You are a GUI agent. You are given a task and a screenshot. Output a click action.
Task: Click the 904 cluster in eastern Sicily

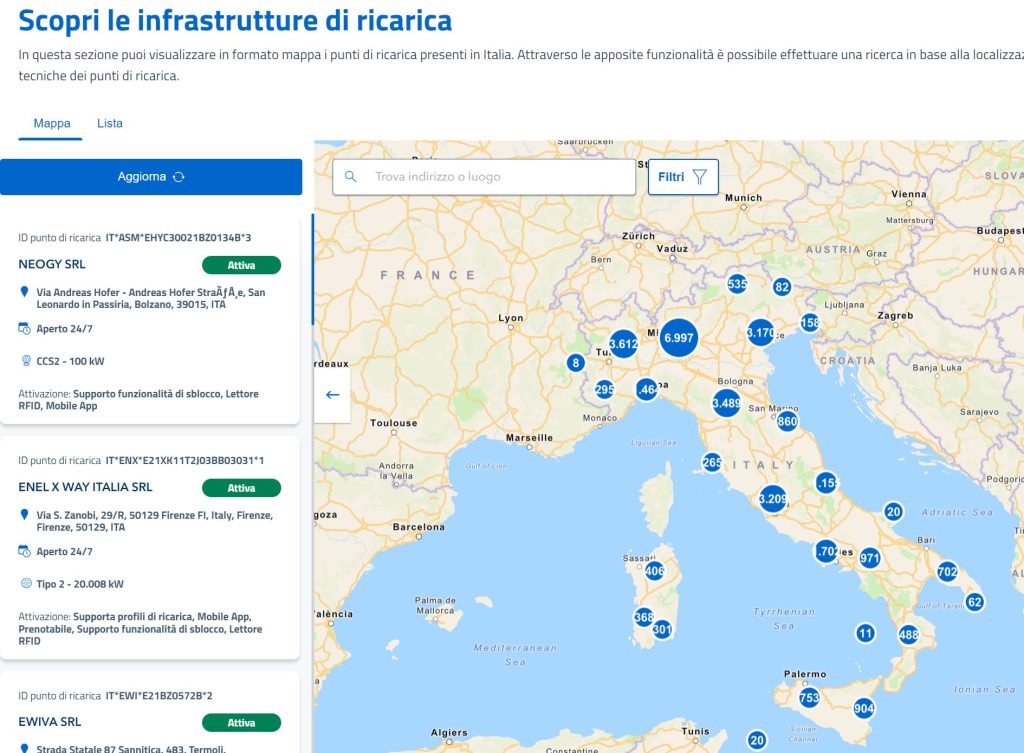[x=865, y=708]
